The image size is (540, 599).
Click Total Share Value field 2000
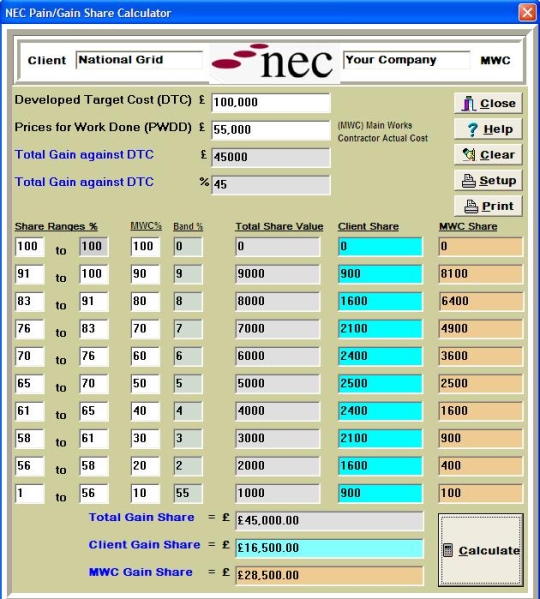coord(278,466)
